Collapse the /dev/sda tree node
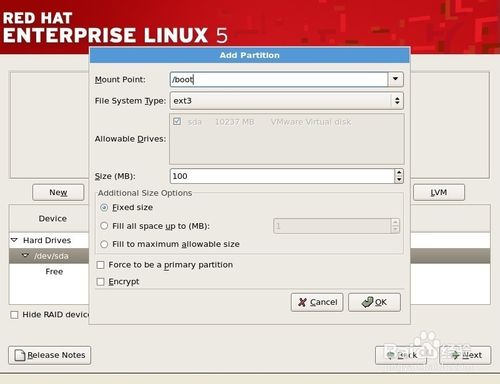Screen dimensions: 500x384 coord(25,256)
